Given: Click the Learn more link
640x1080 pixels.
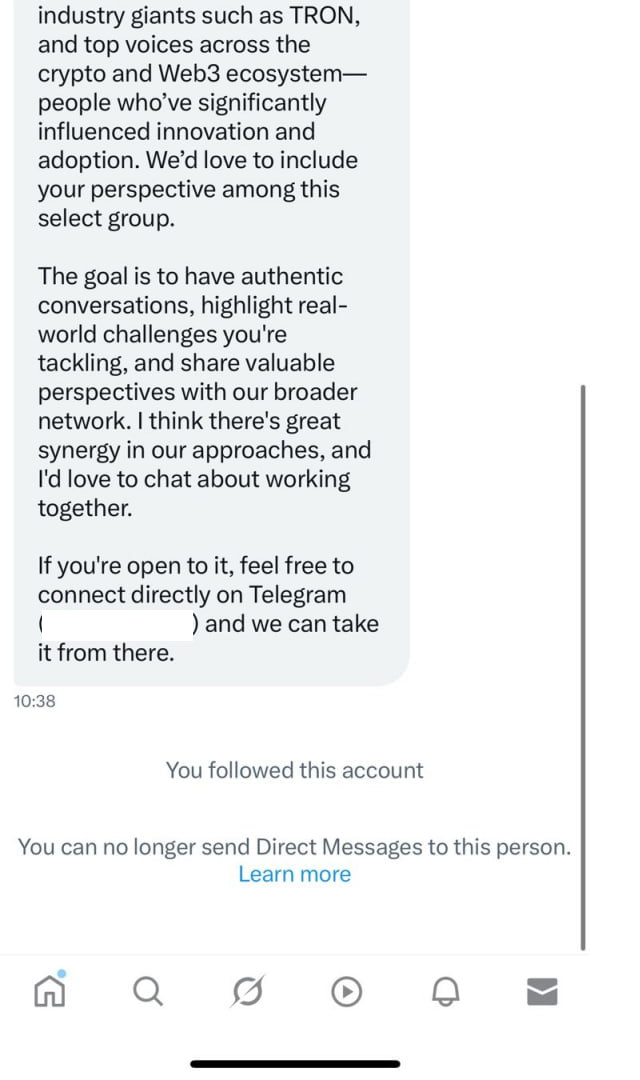Looking at the screenshot, I should (295, 874).
